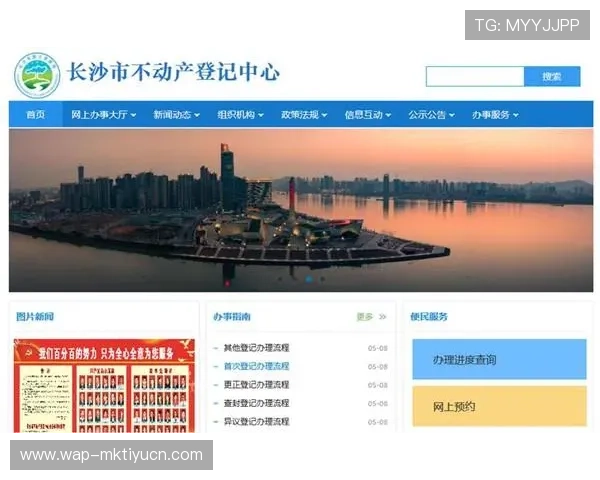This screenshot has height=480, width=600.
Task: Expand the 信息互动 dropdown menu
Action: click(x=368, y=114)
